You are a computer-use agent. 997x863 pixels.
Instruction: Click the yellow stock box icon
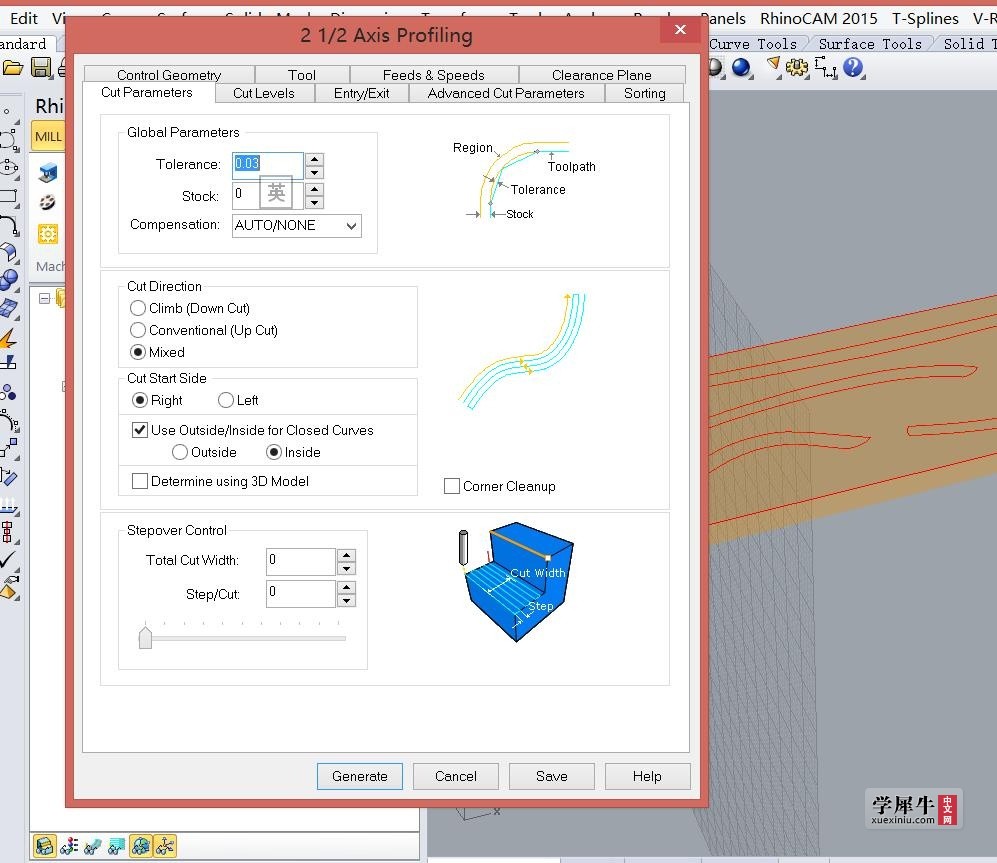coord(48,234)
